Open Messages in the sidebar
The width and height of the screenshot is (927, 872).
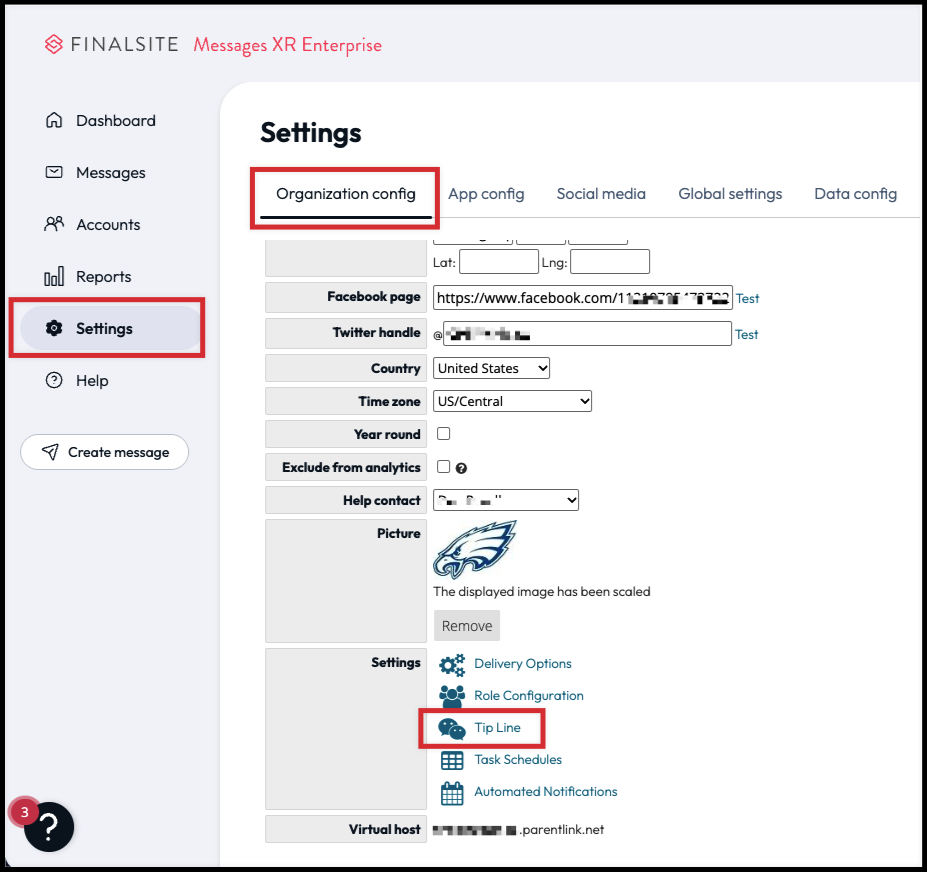tap(111, 173)
